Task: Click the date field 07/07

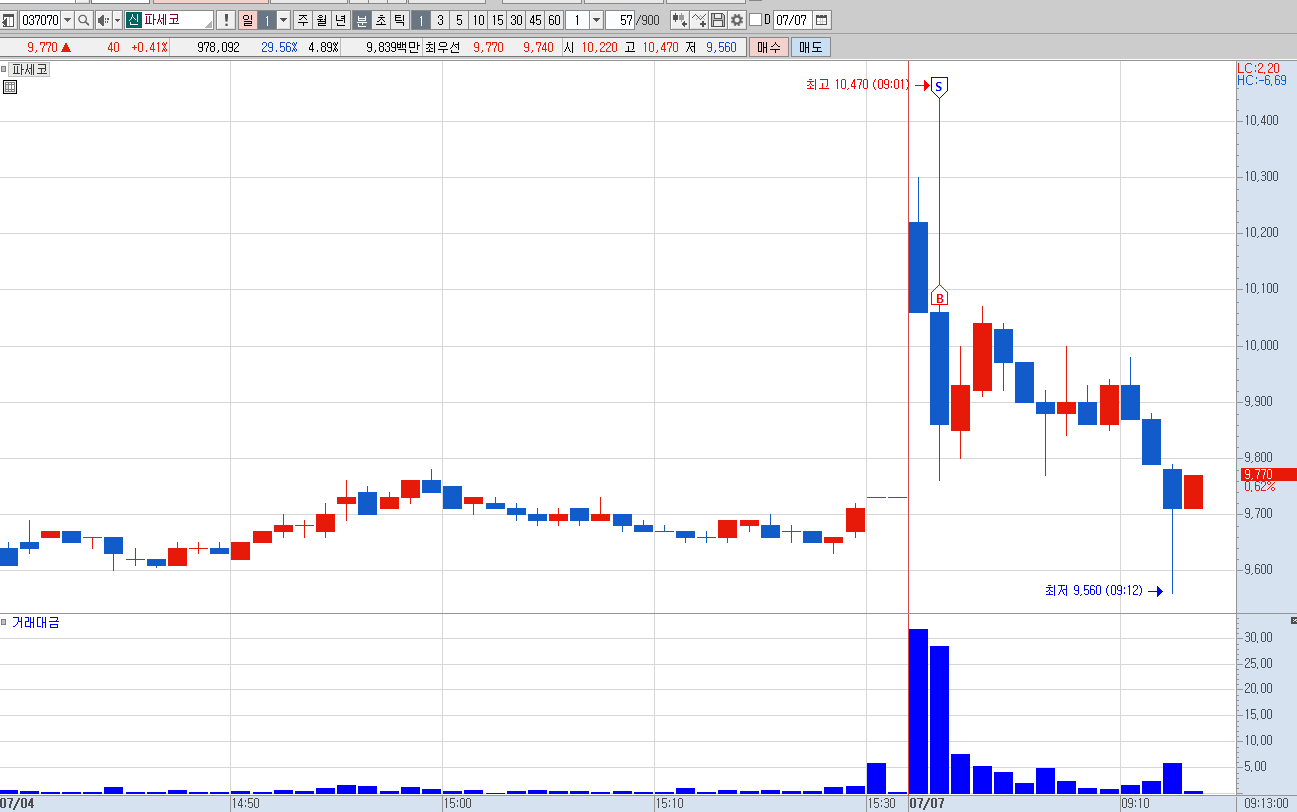Action: 792,20
